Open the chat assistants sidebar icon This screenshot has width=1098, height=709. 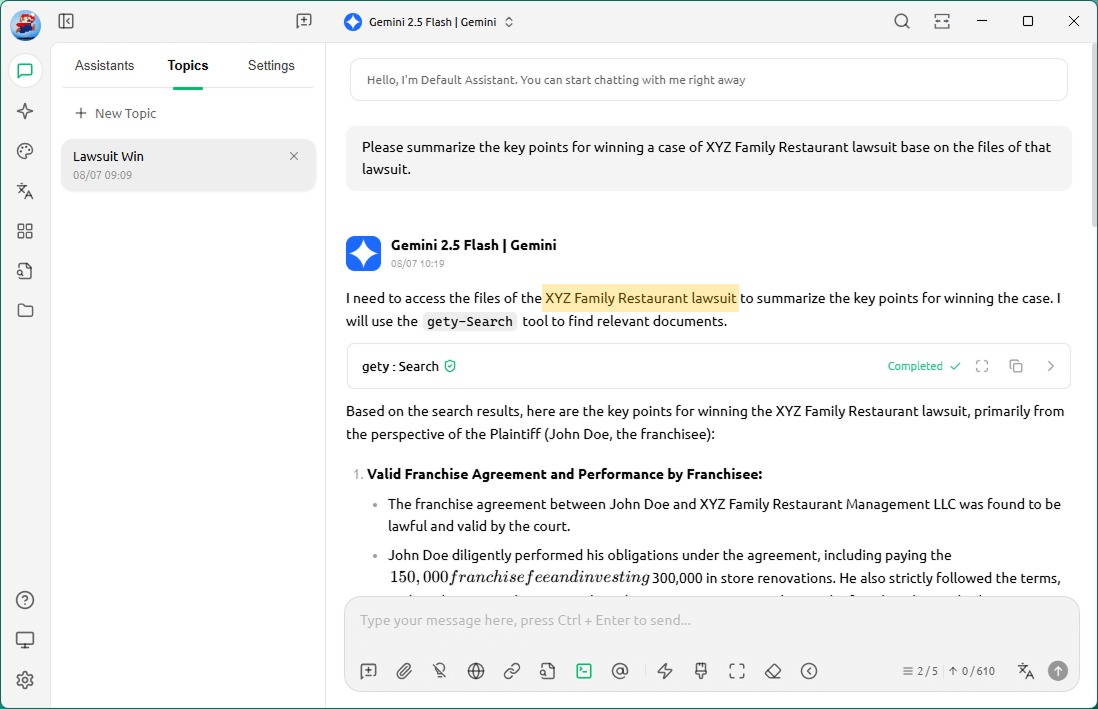[25, 71]
